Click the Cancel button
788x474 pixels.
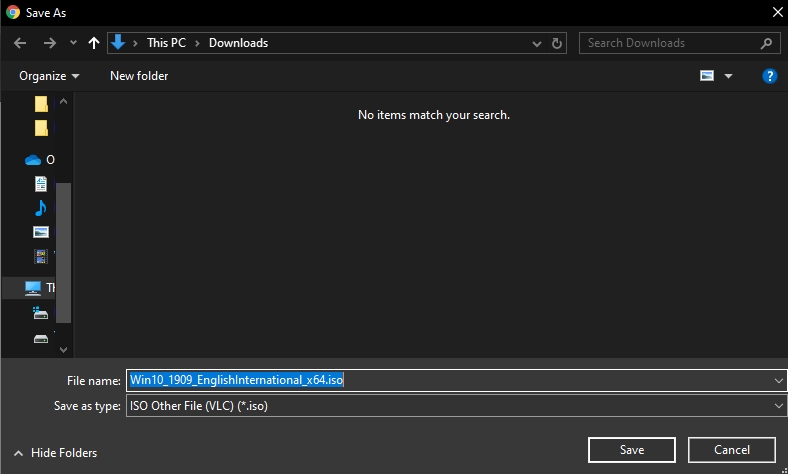[x=732, y=450]
